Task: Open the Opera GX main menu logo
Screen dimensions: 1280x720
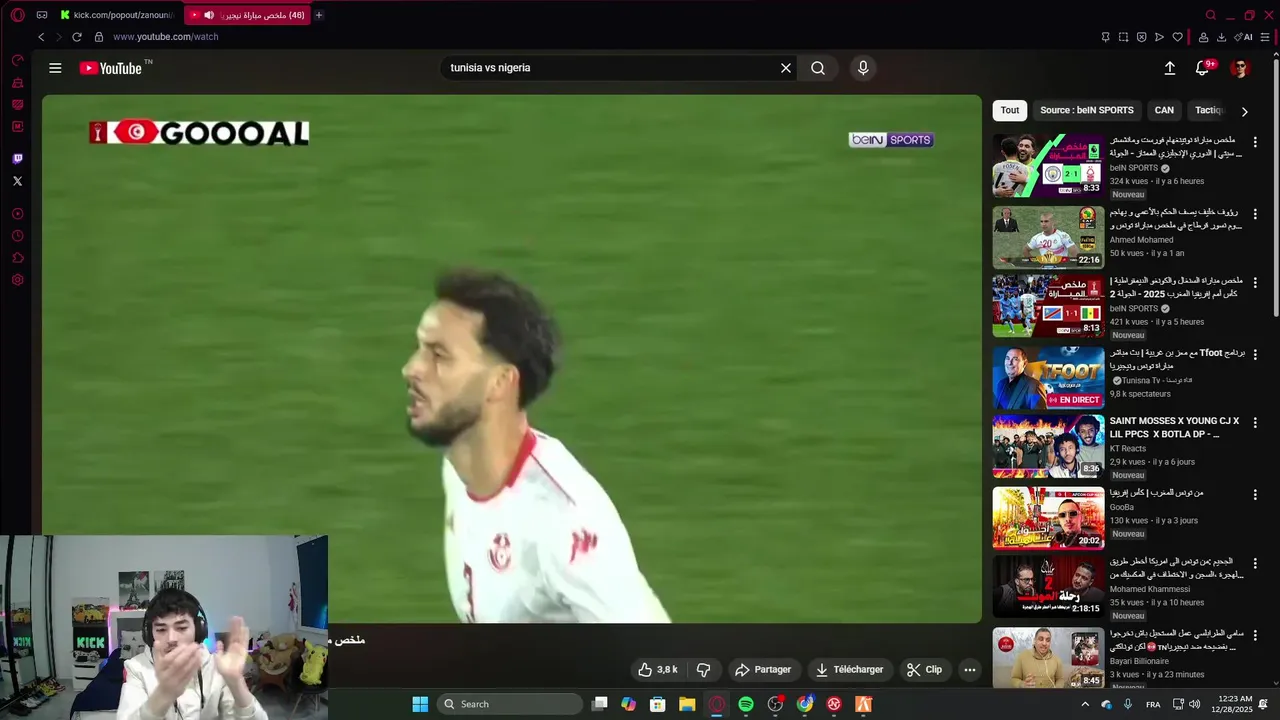Action: click(17, 15)
